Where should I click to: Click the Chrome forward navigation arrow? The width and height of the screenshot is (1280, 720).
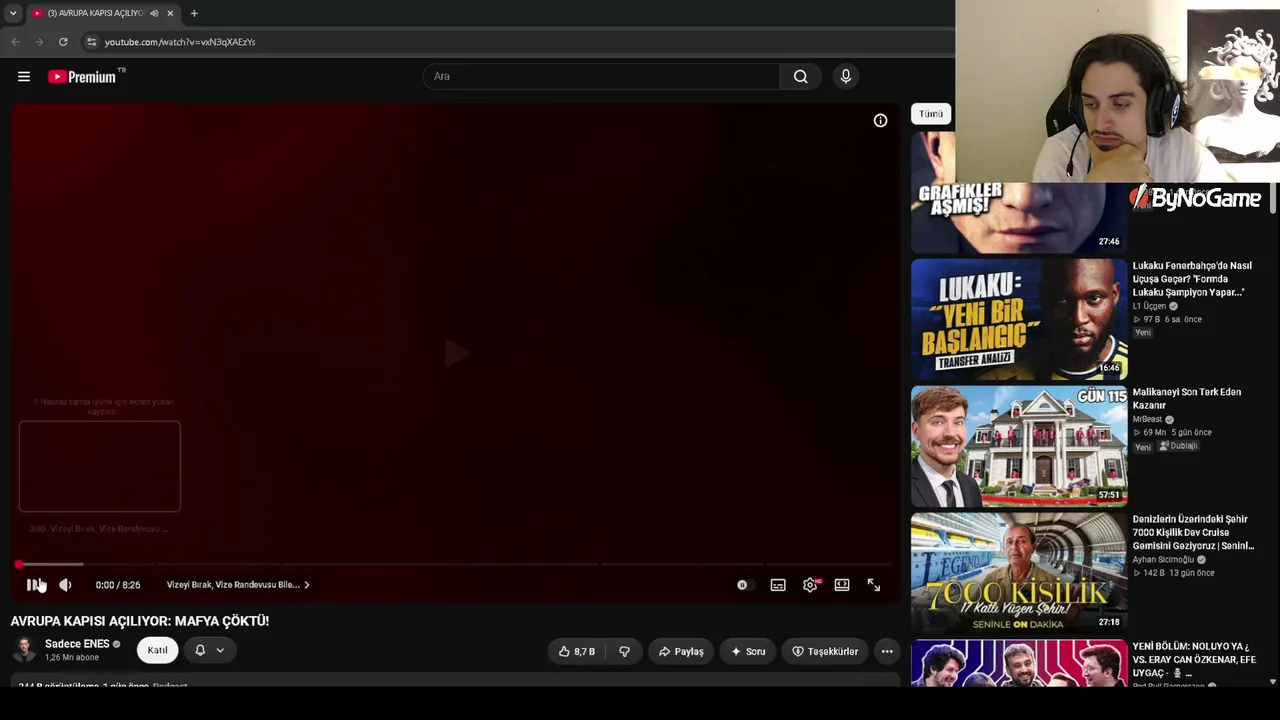pyautogui.click(x=39, y=42)
